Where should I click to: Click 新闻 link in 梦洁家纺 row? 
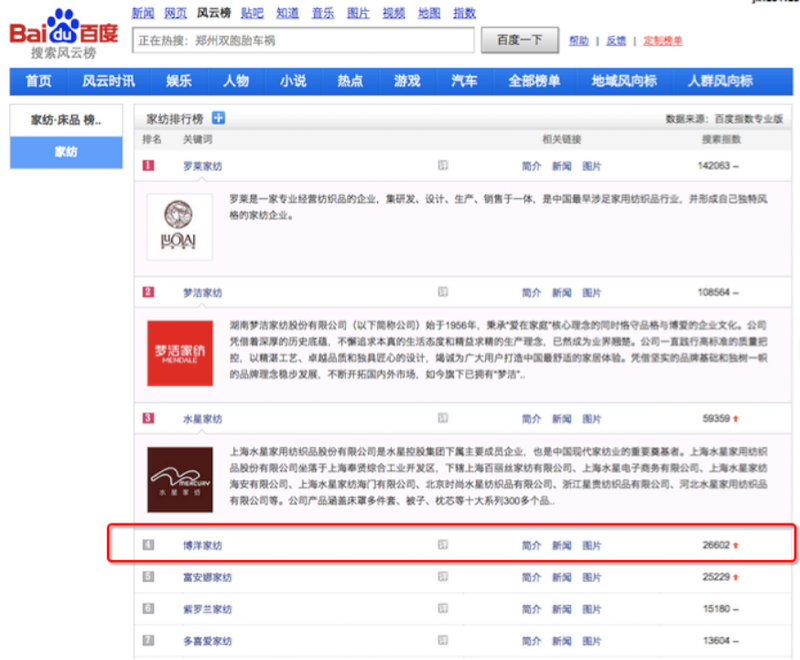point(562,292)
